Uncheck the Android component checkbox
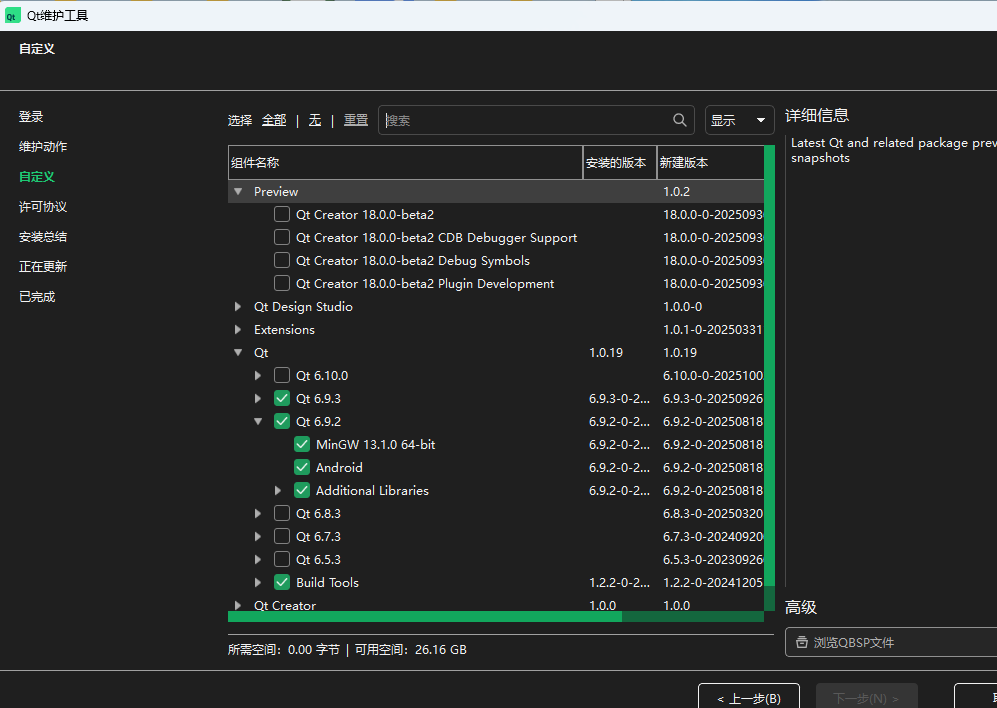The image size is (997, 708). pyautogui.click(x=302, y=467)
